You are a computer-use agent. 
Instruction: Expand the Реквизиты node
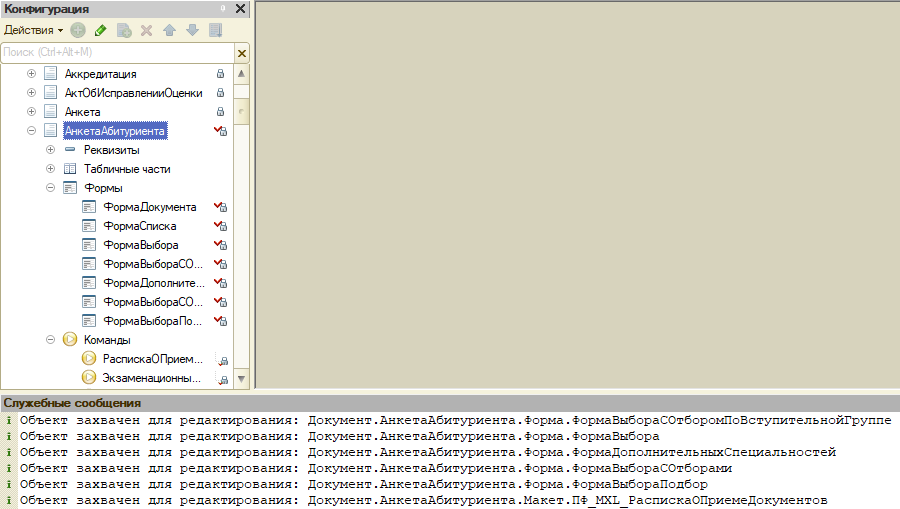pos(51,150)
